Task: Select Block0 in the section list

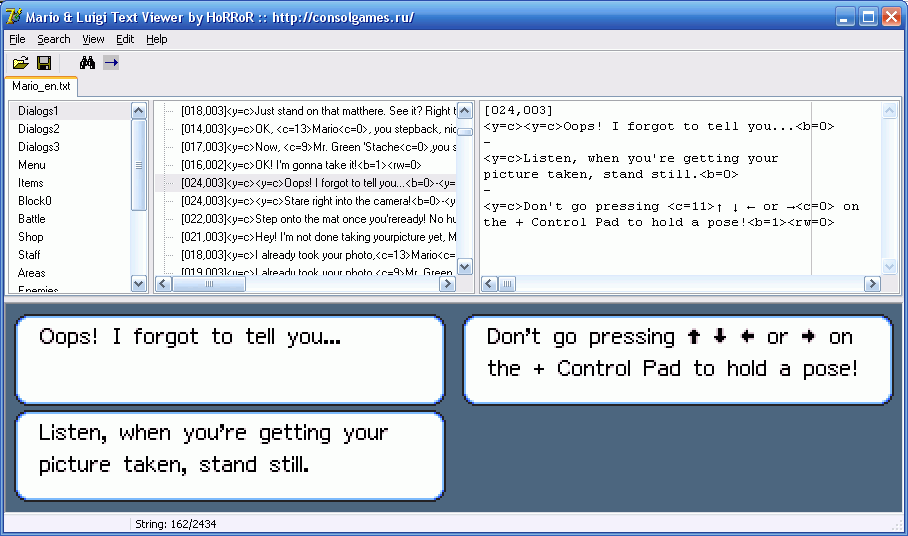Action: point(71,201)
